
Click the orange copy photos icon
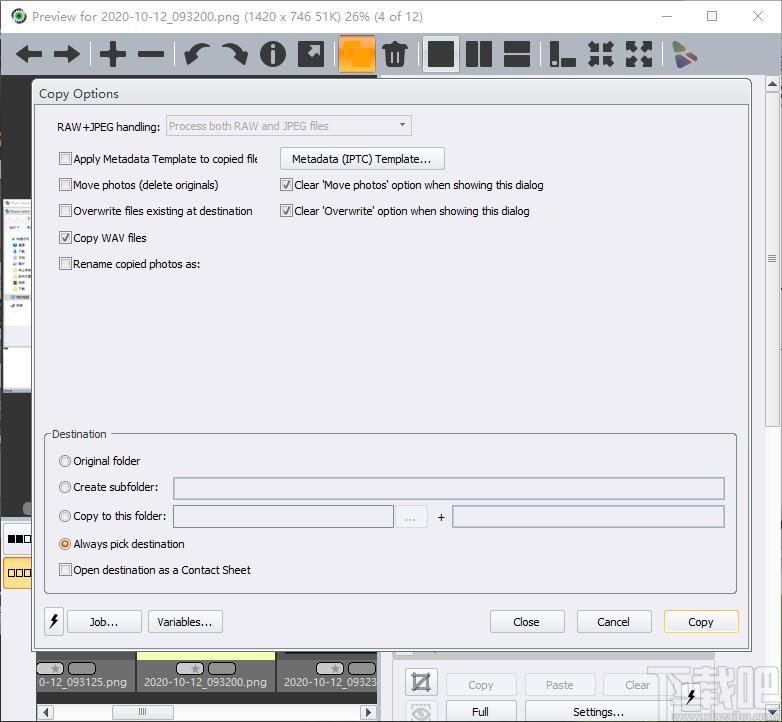[x=357, y=54]
